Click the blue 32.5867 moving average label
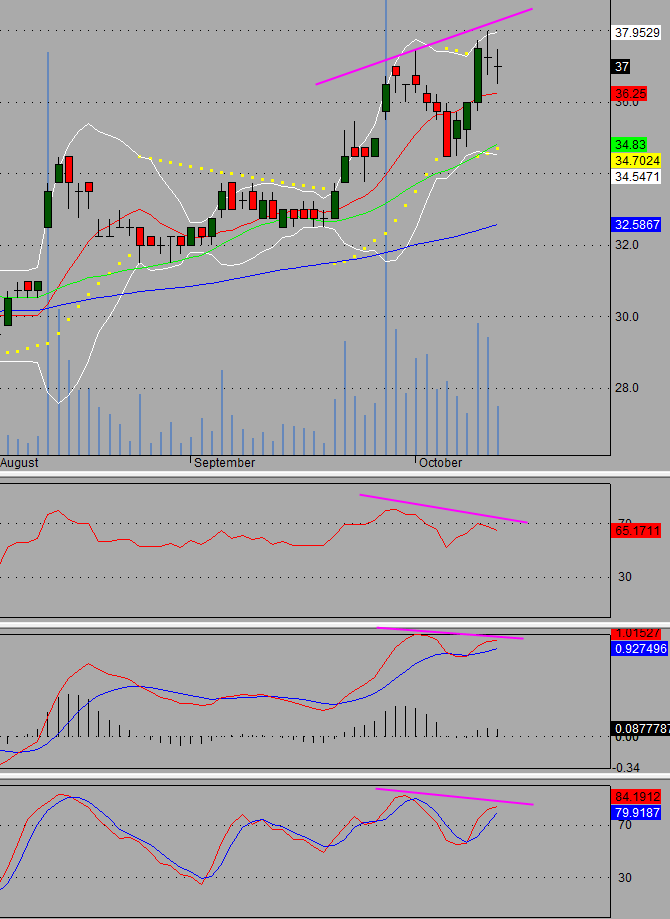Image resolution: width=670 pixels, height=919 pixels. tap(637, 224)
